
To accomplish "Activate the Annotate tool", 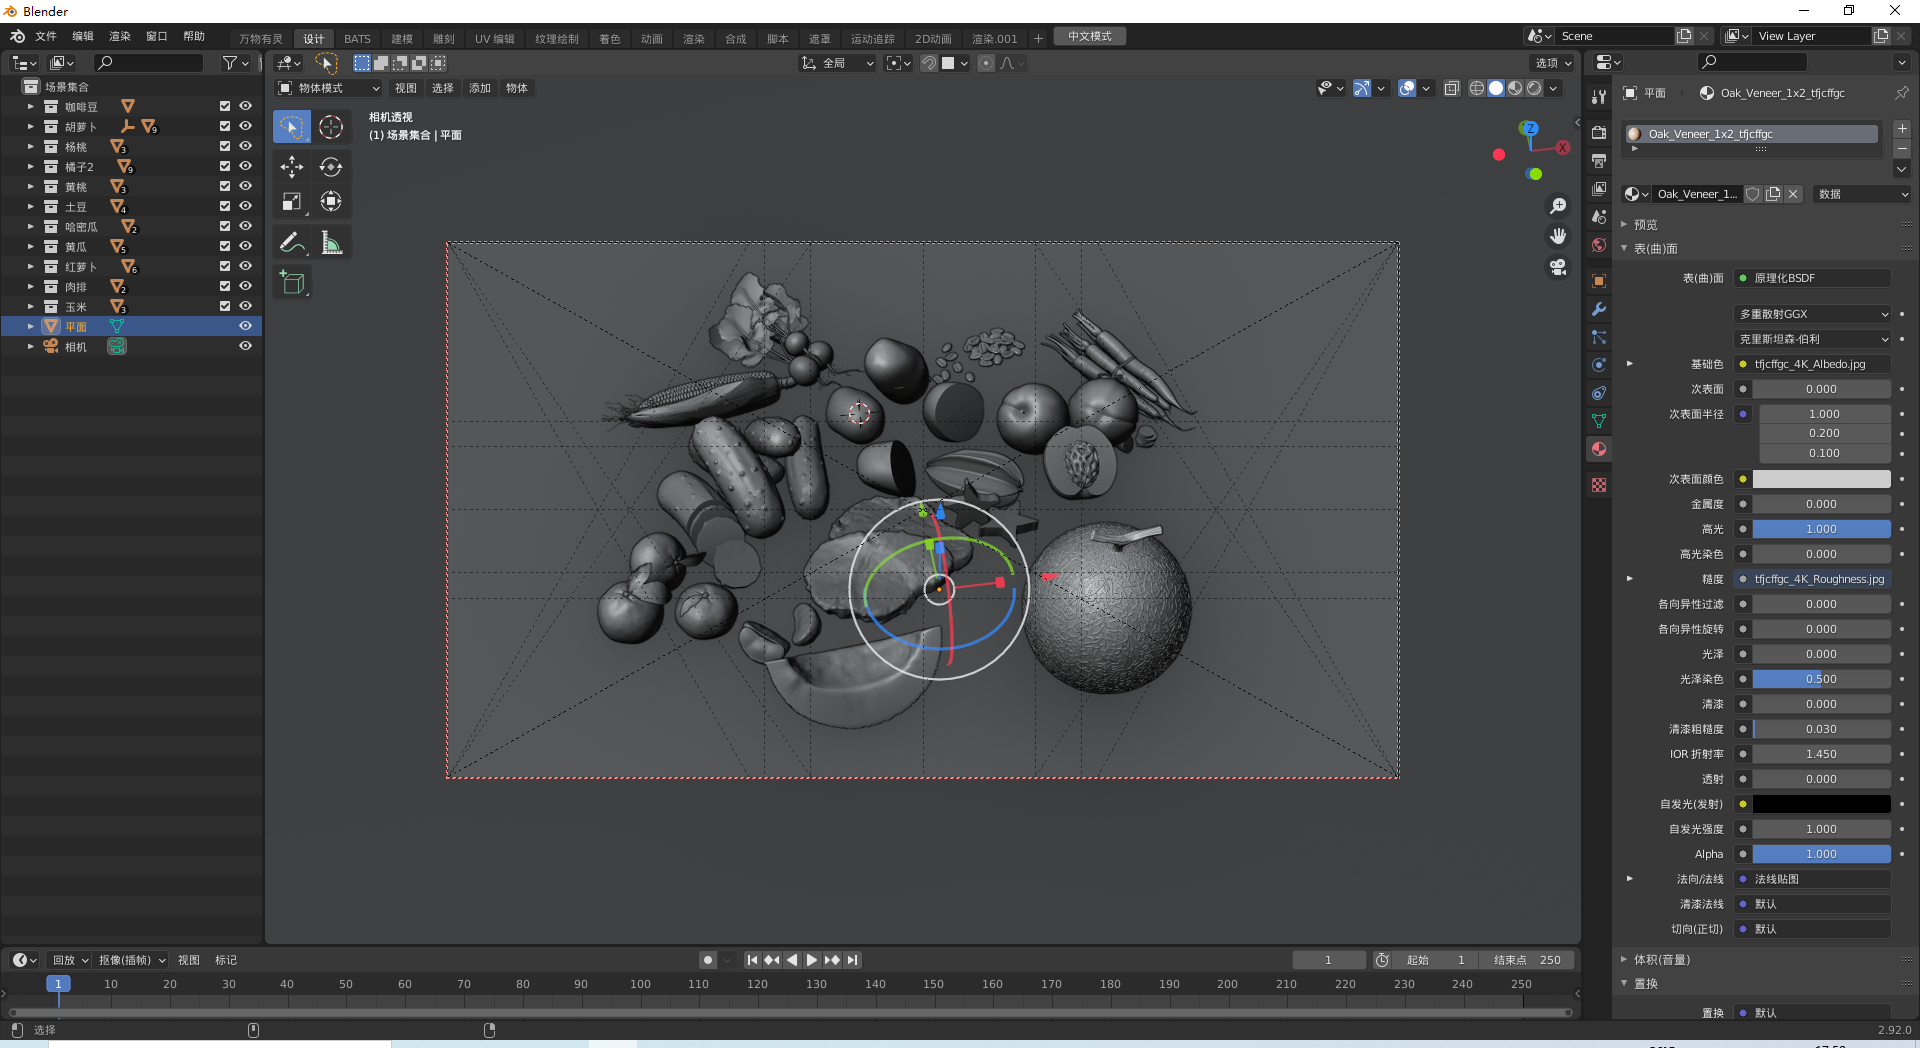I will 291,241.
